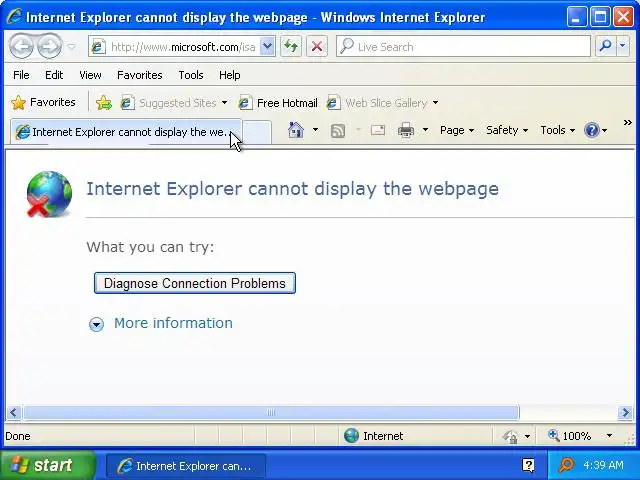Click the Internet zone status indicator
This screenshot has width=640, height=480.
(x=373, y=436)
